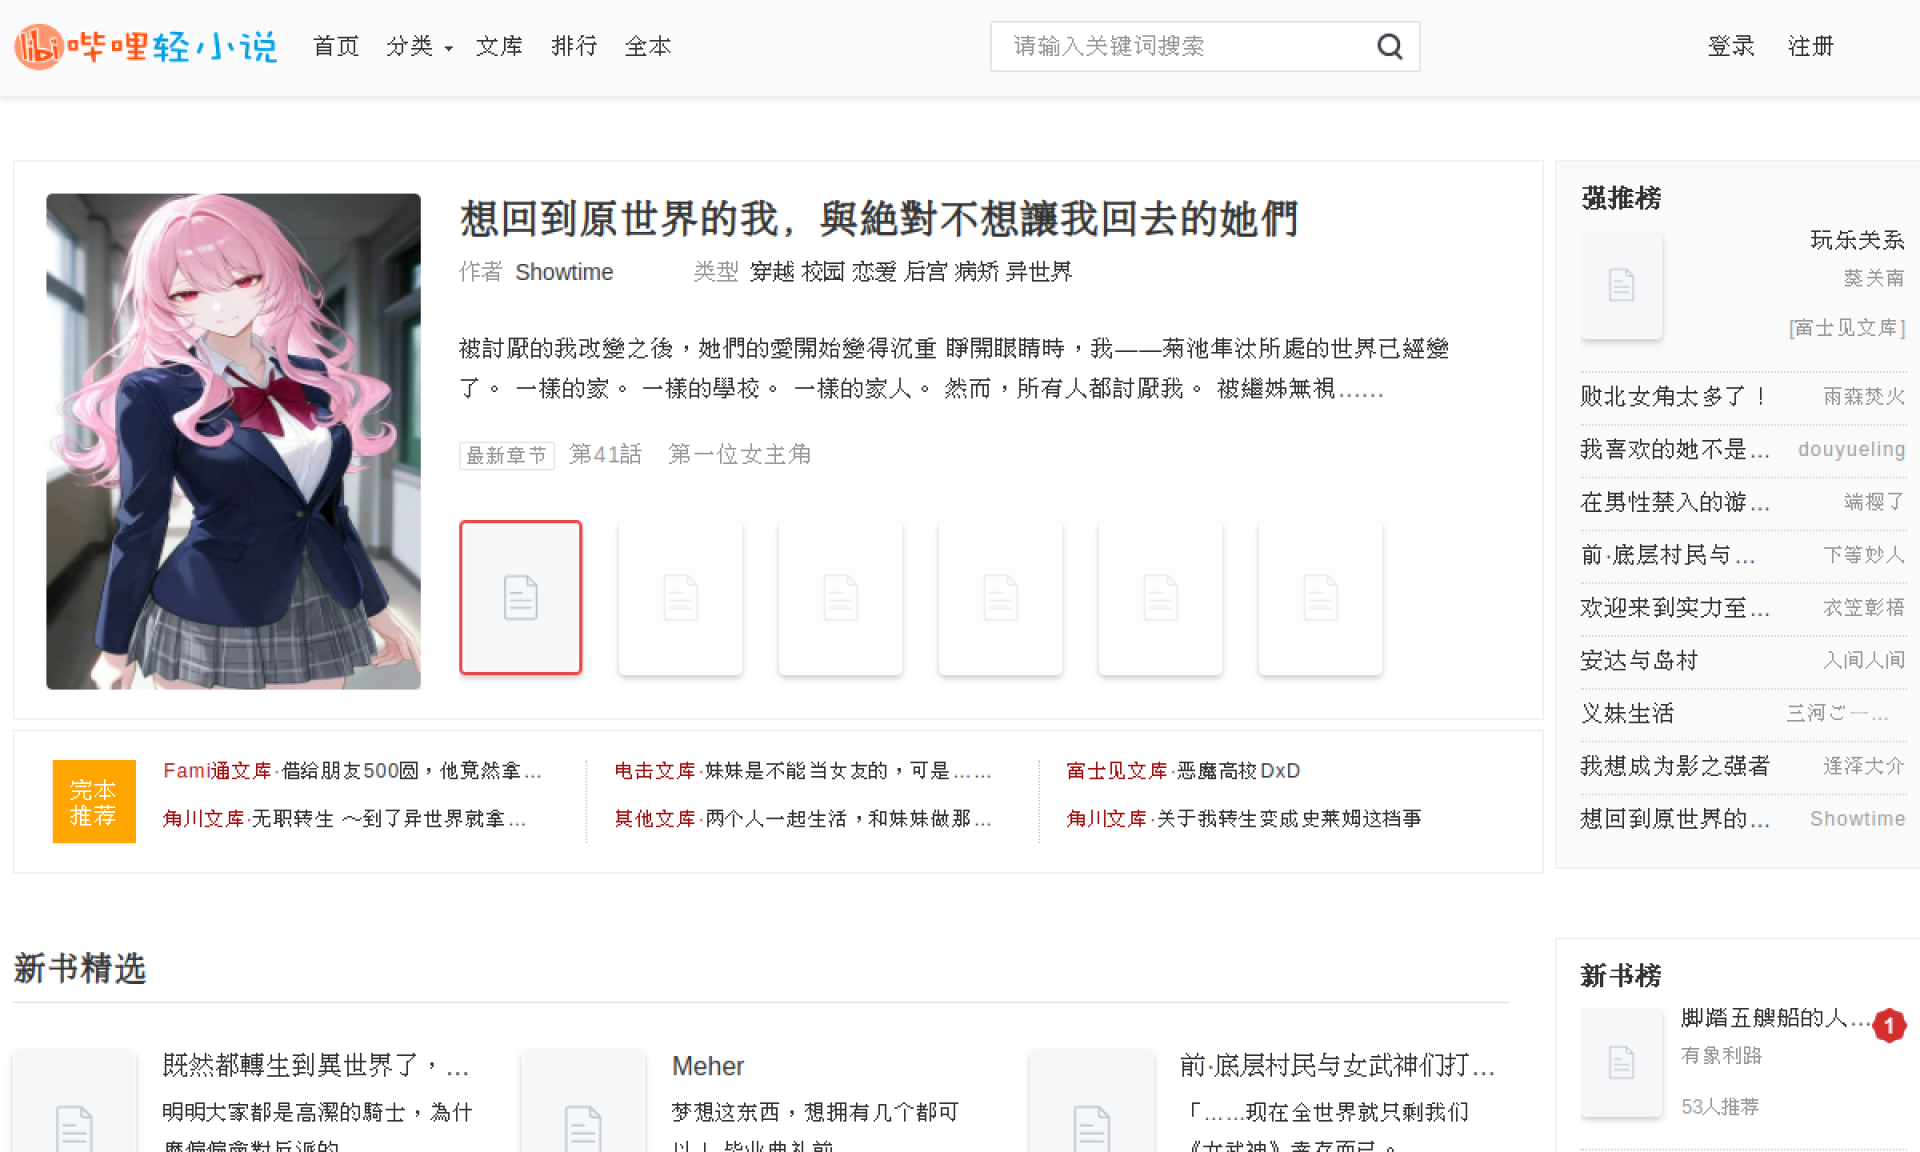This screenshot has height=1152, width=1920.
Task: Click the search magnifier icon
Action: point(1389,46)
